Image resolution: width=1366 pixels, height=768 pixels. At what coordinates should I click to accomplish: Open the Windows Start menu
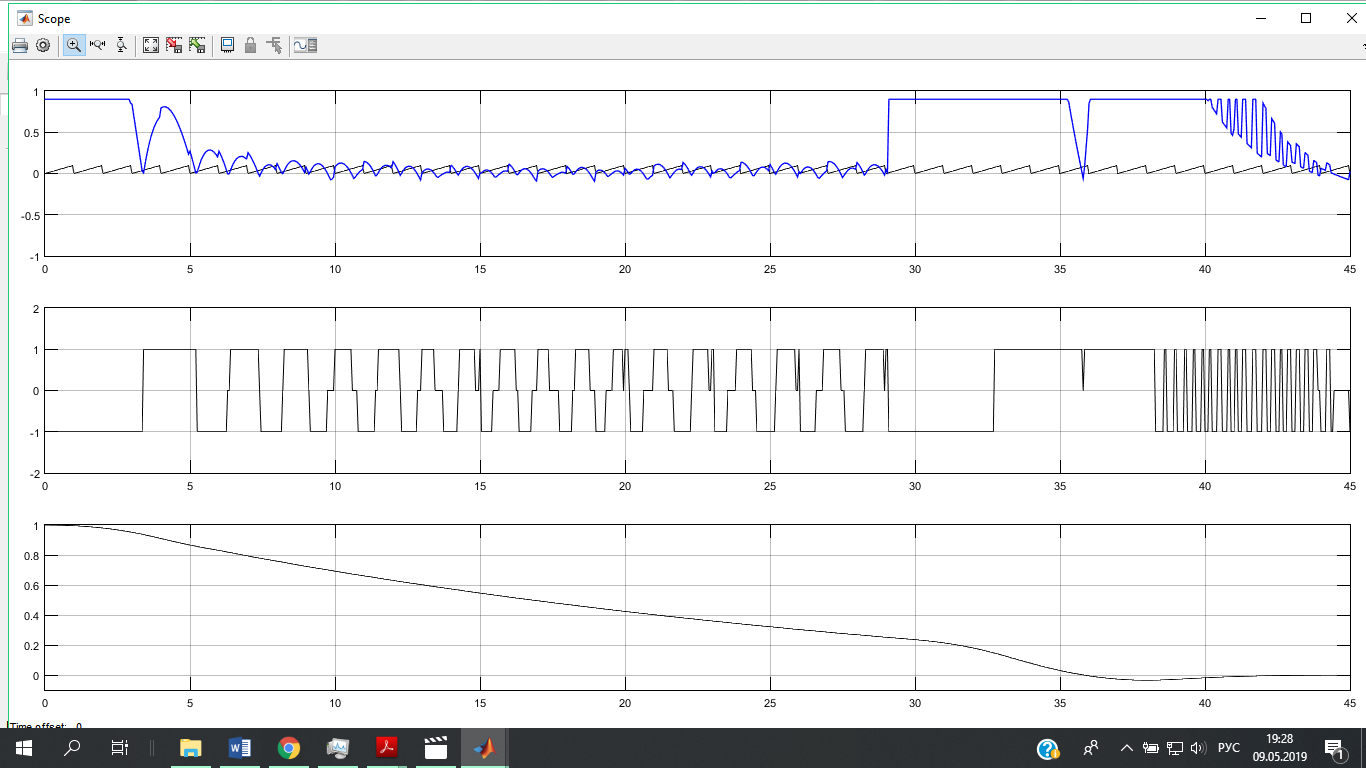(23, 748)
